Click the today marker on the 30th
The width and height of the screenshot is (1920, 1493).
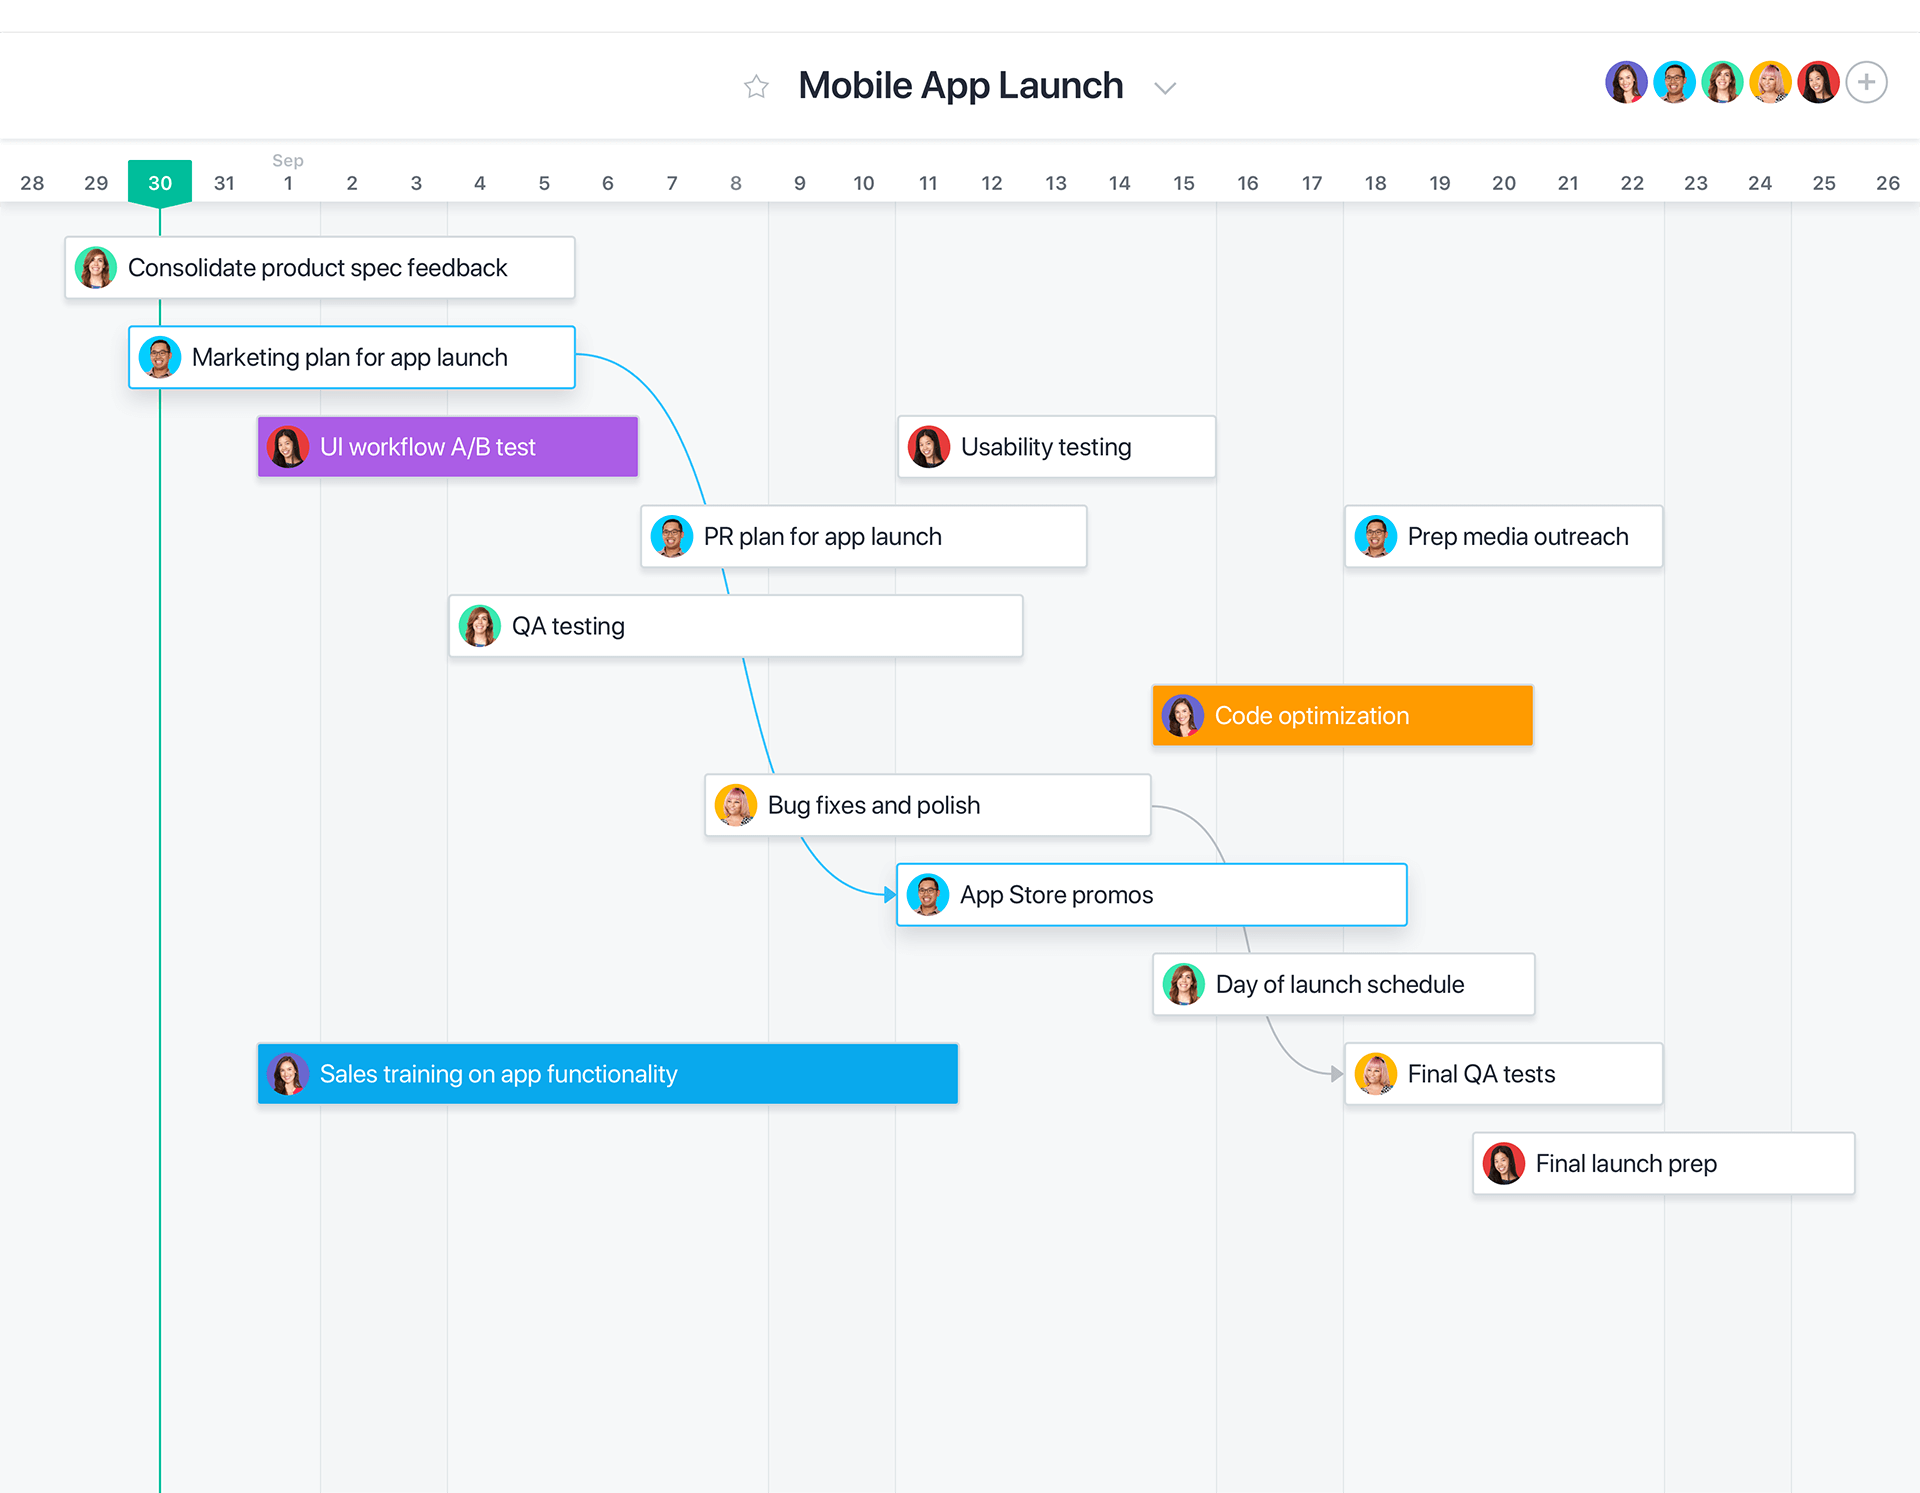[x=160, y=182]
